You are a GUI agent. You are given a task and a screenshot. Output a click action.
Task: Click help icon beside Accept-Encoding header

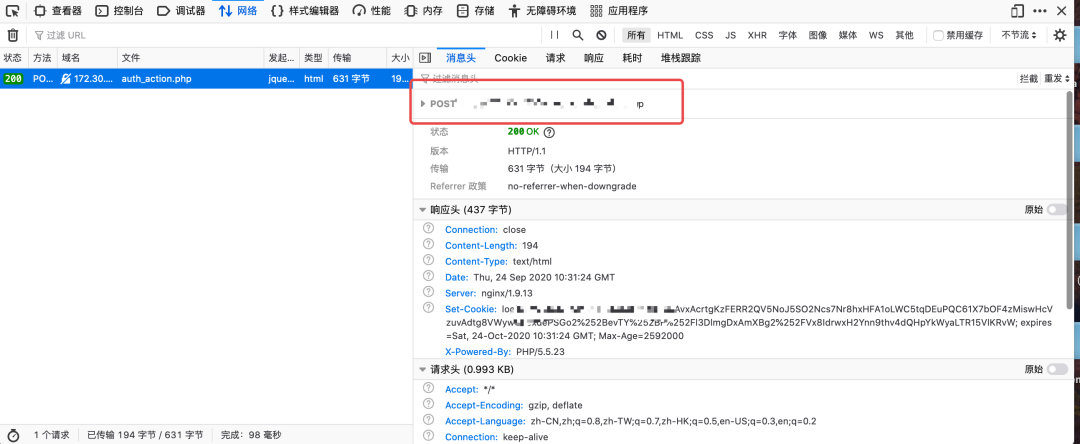tap(428, 404)
